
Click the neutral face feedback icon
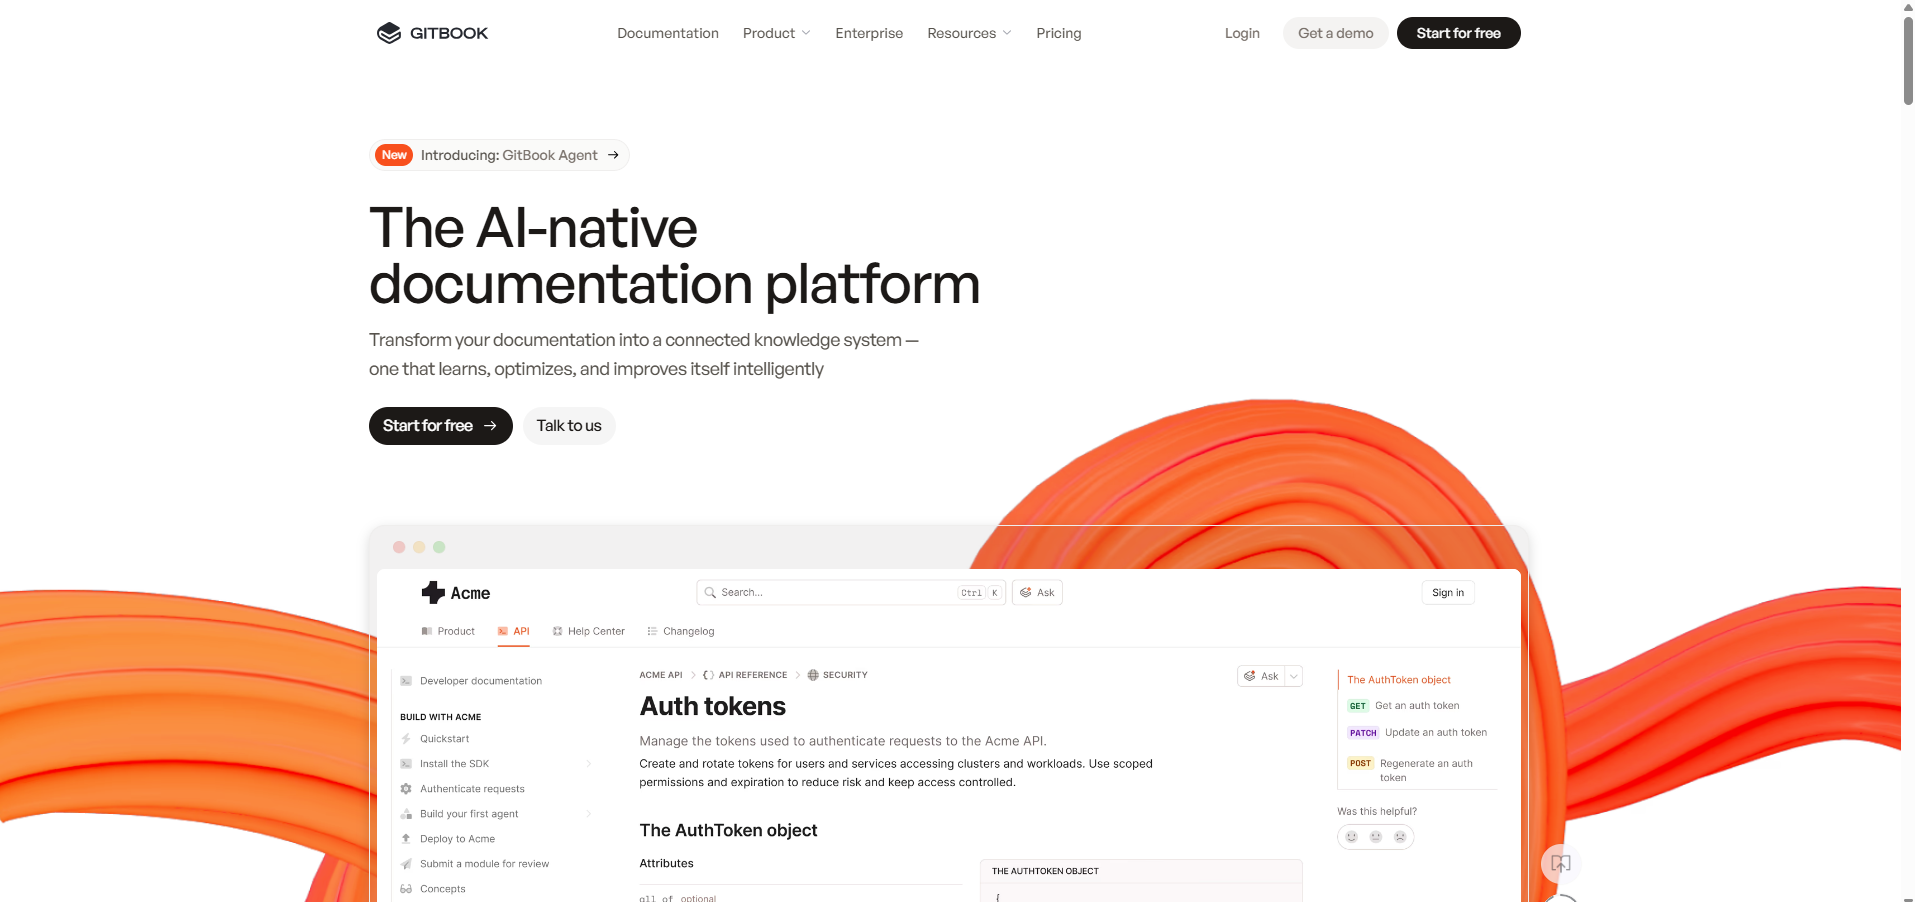1376,837
